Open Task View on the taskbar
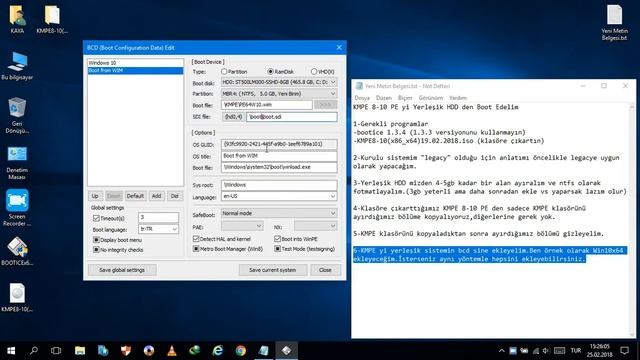The image size is (640, 360). [x=56, y=351]
